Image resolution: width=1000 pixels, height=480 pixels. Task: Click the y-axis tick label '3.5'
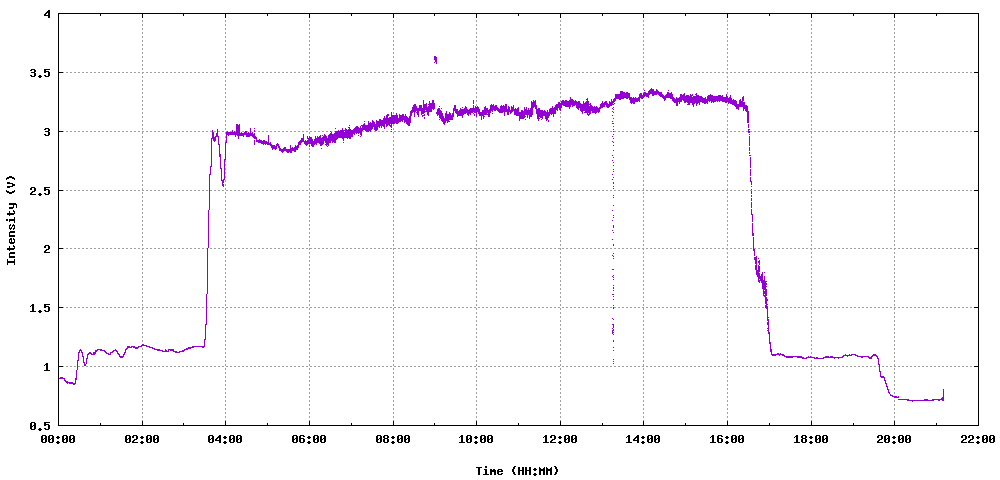(x=40, y=73)
